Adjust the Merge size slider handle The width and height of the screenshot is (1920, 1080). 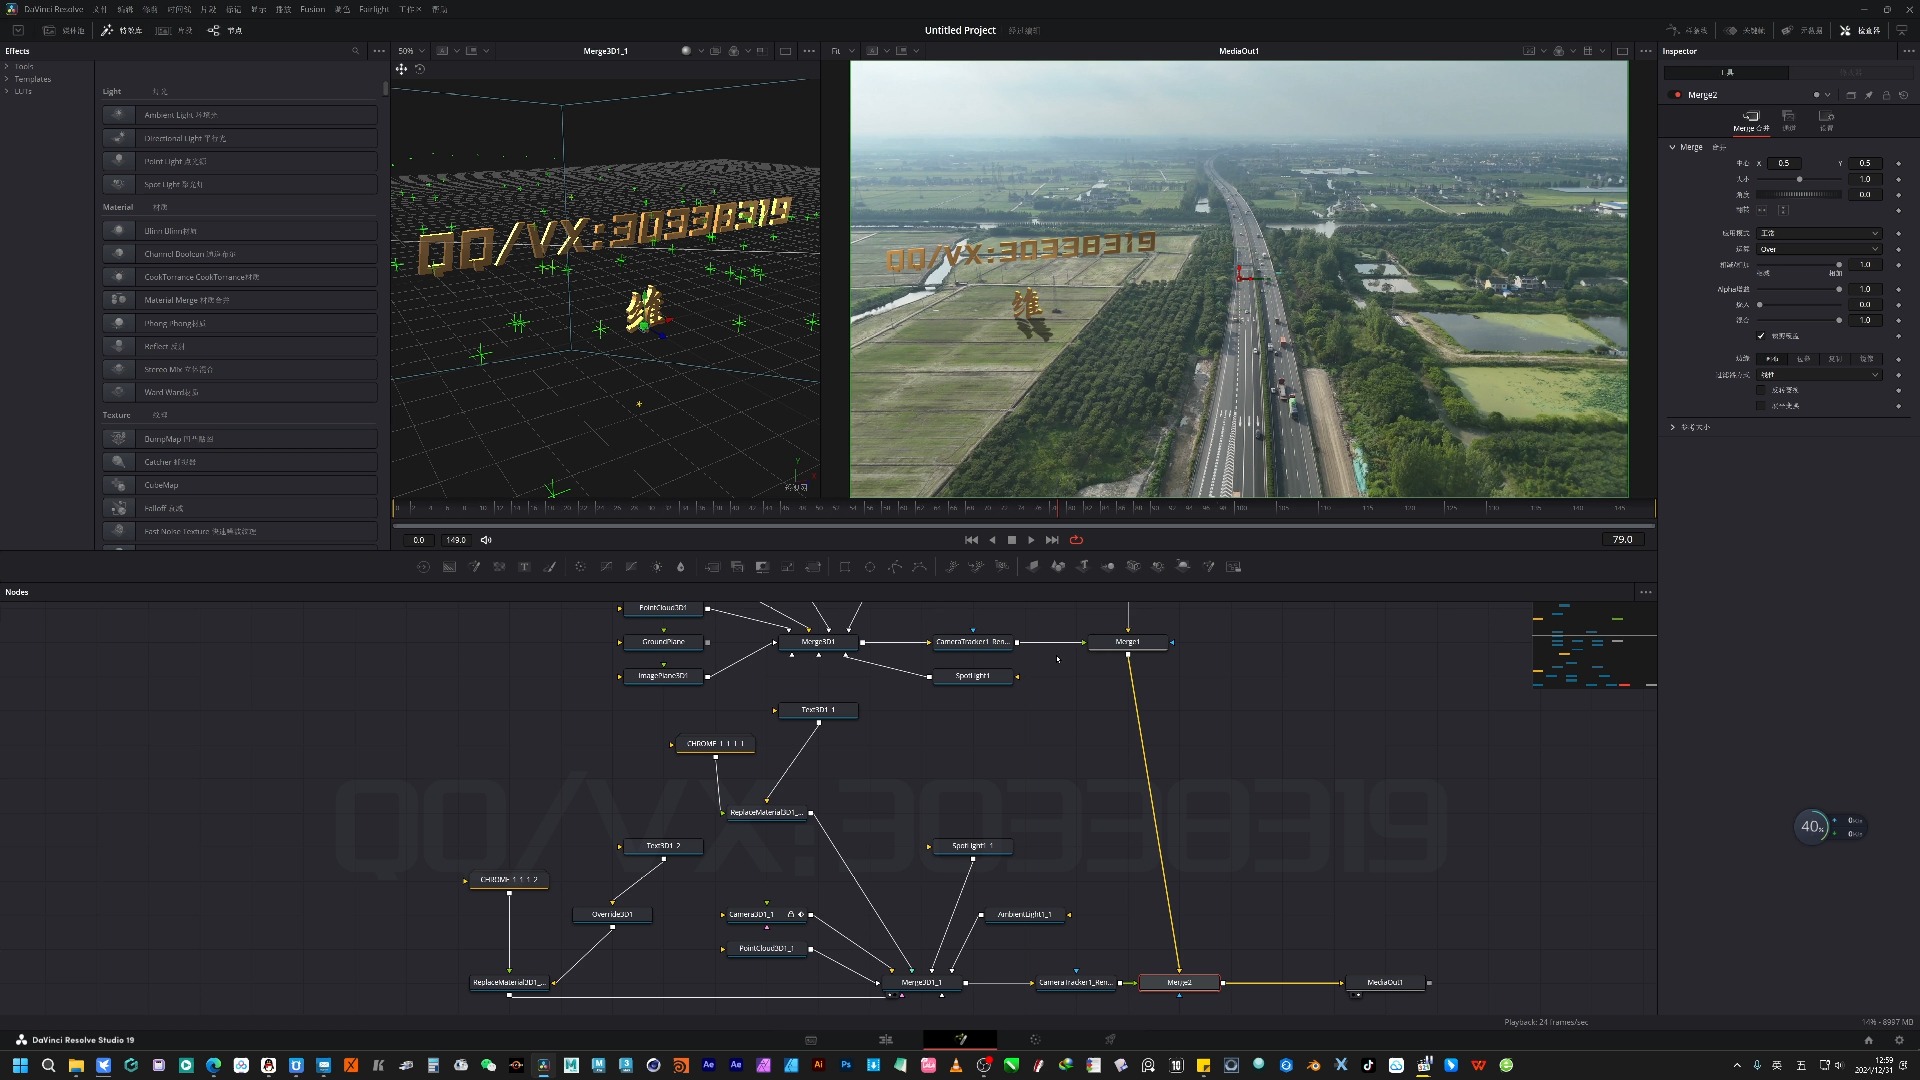[1799, 179]
